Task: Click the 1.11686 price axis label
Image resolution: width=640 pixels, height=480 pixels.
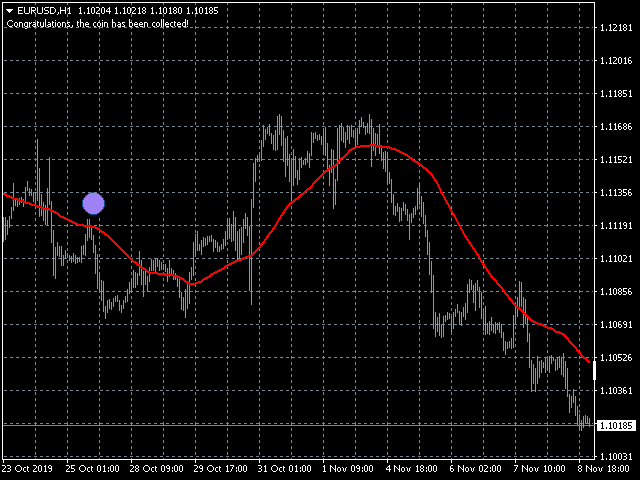Action: 617,127
